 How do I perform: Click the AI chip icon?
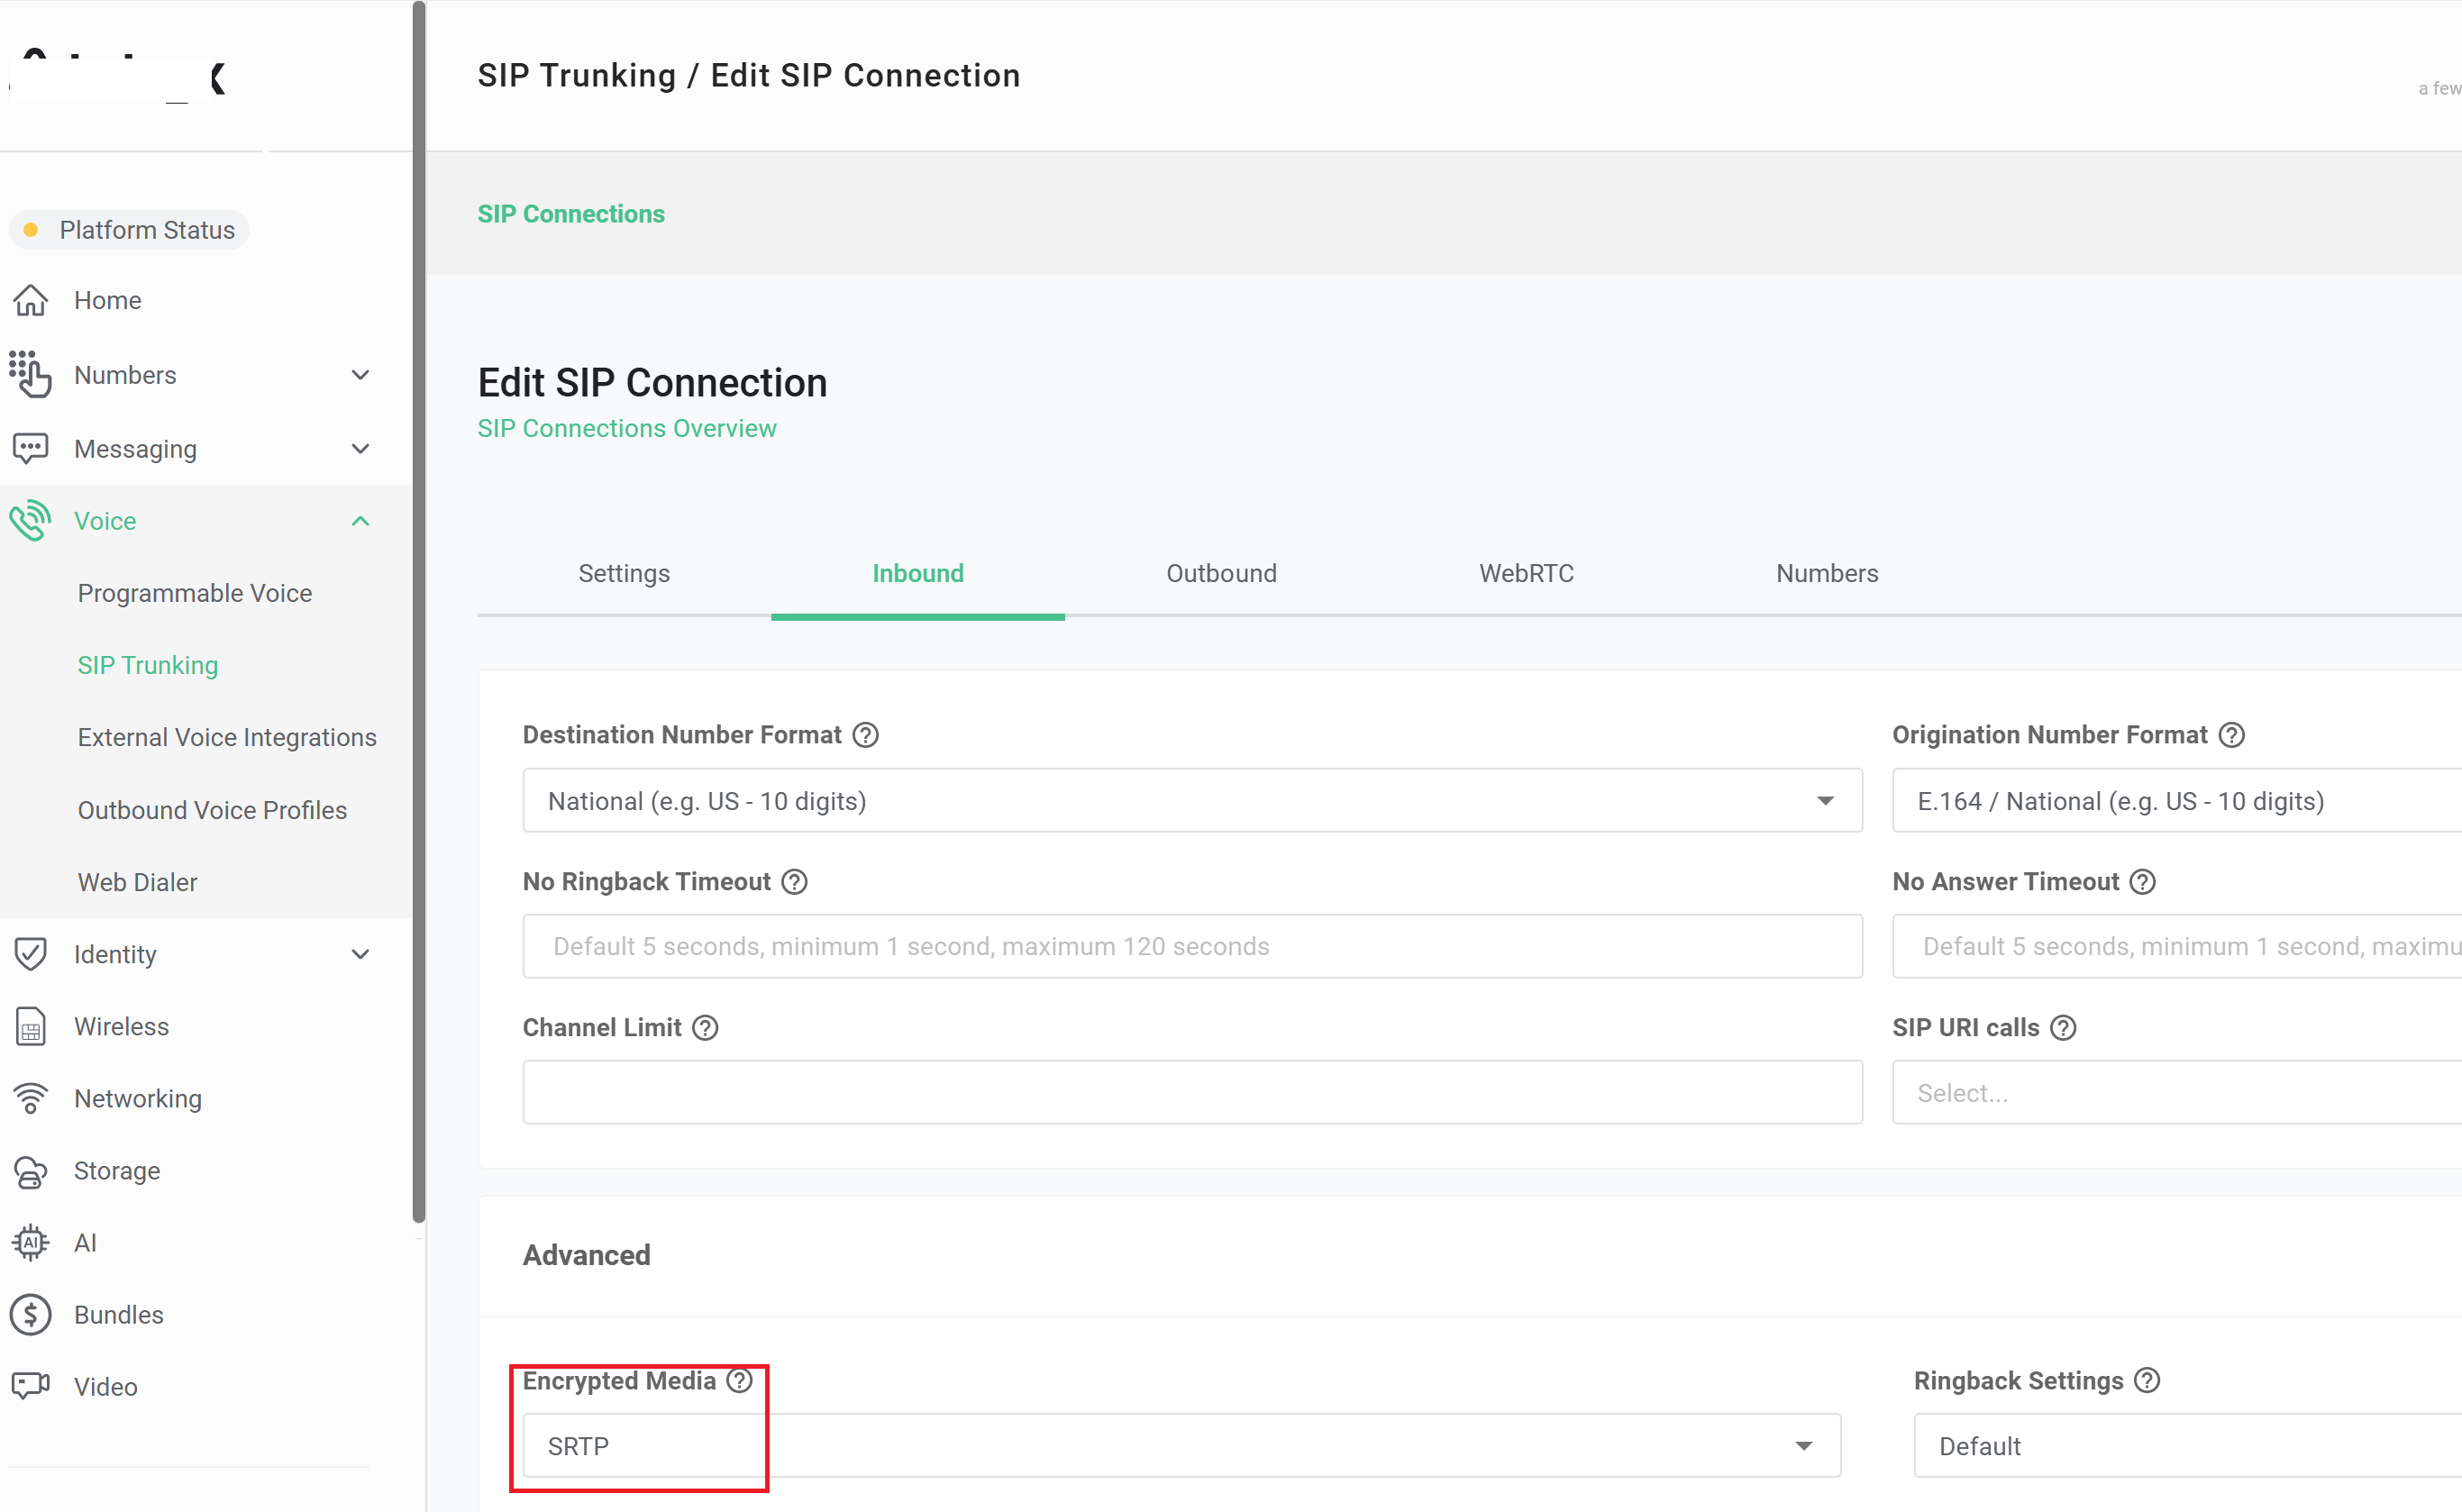pos(30,1243)
